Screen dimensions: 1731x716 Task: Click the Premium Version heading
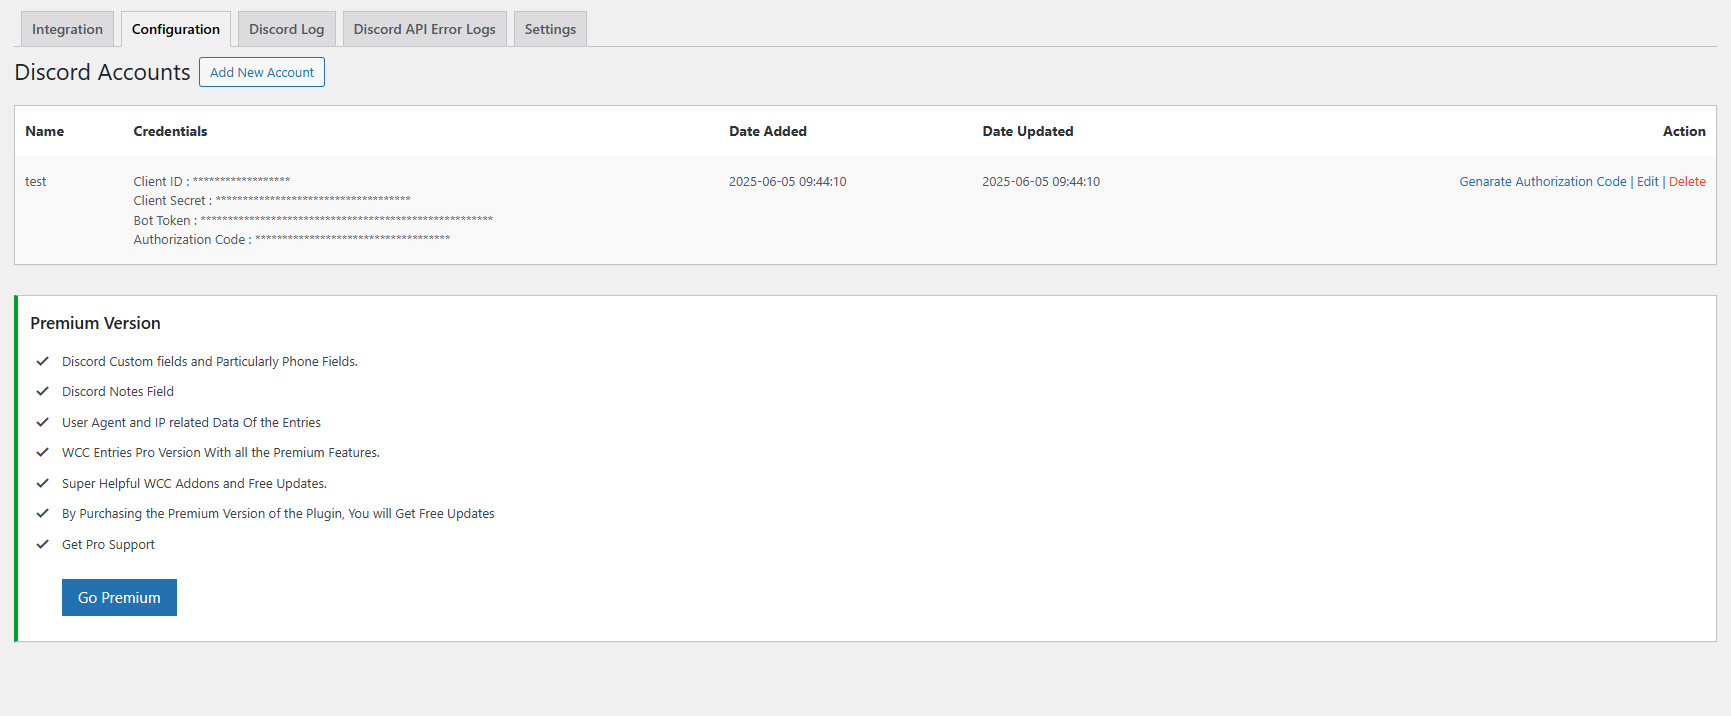point(95,323)
